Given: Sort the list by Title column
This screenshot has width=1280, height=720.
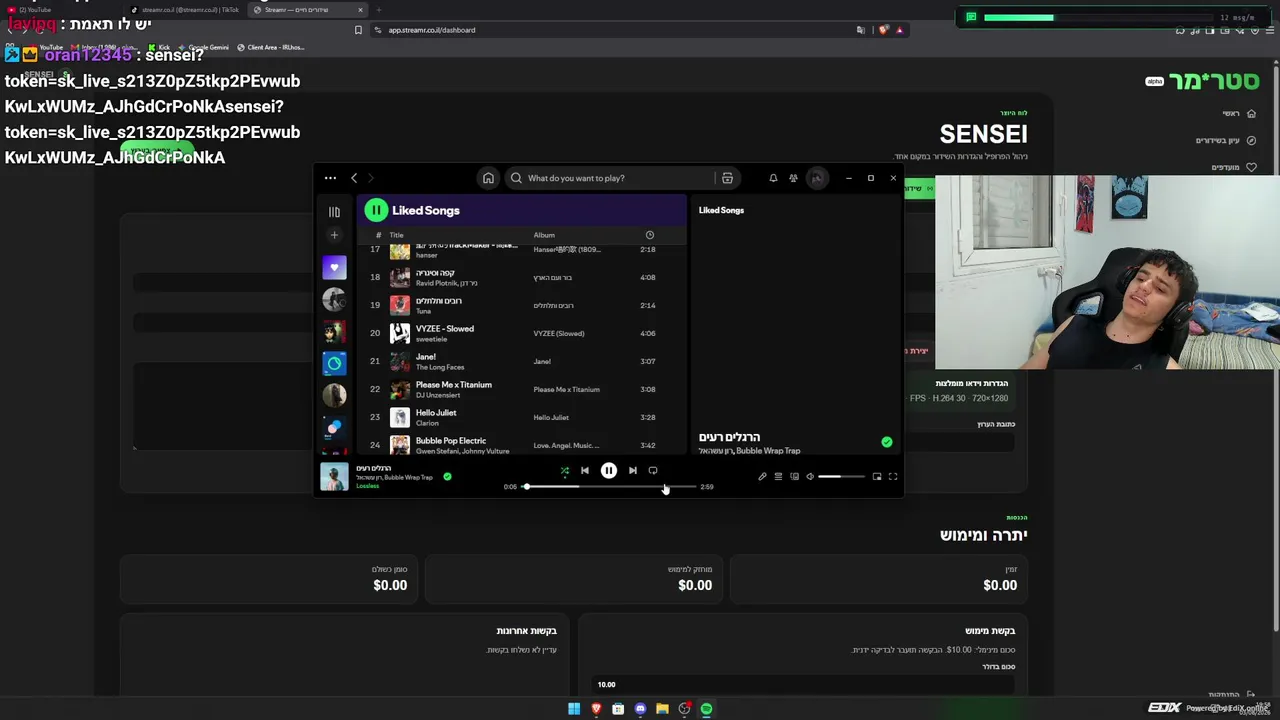Looking at the screenshot, I should 396,235.
